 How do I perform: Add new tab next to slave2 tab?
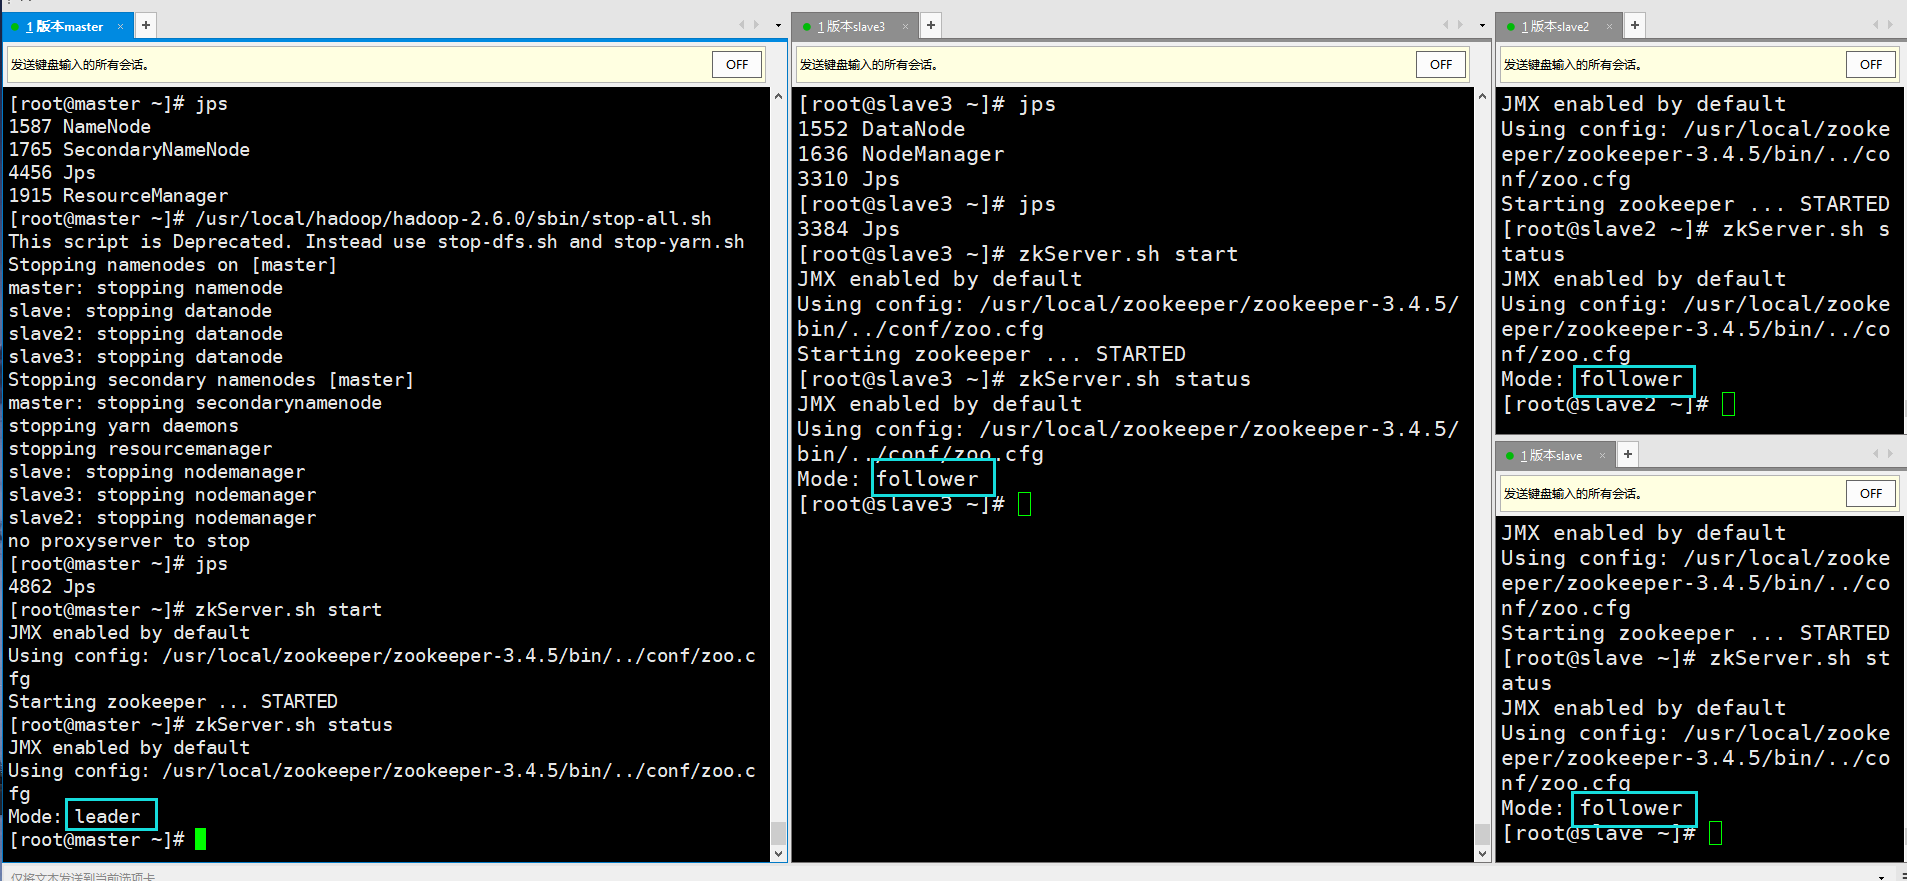[1635, 25]
